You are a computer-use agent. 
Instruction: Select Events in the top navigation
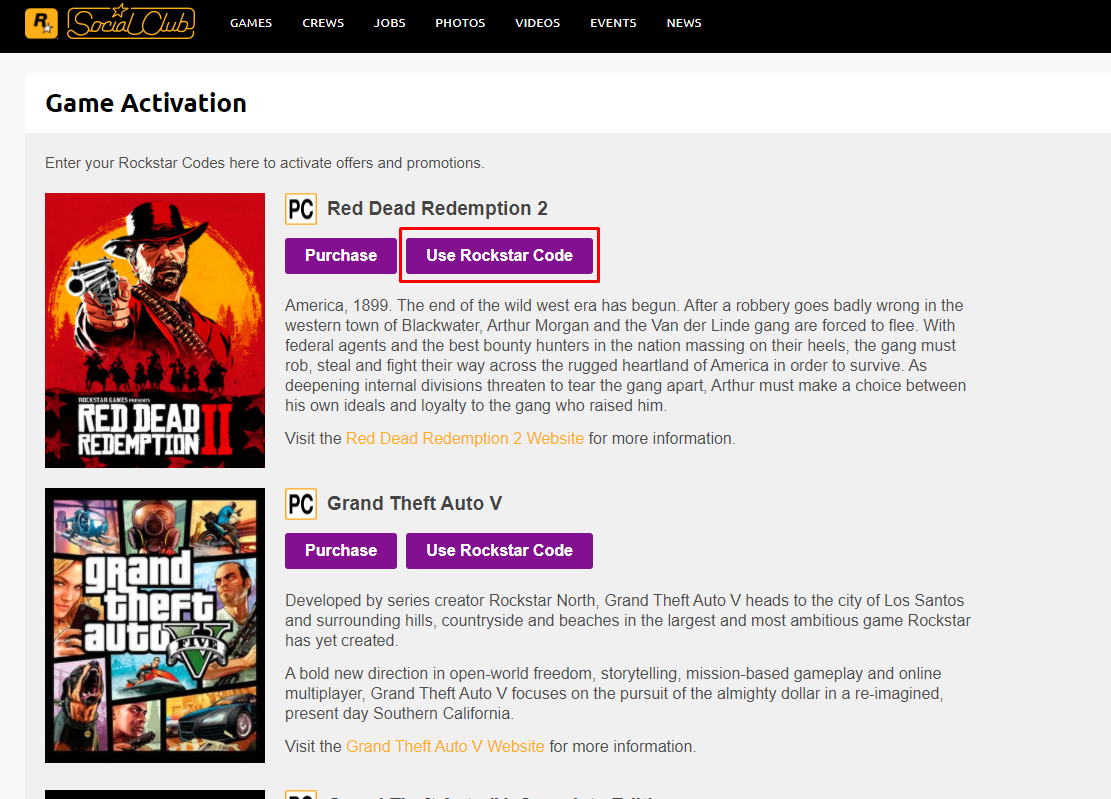pyautogui.click(x=613, y=23)
